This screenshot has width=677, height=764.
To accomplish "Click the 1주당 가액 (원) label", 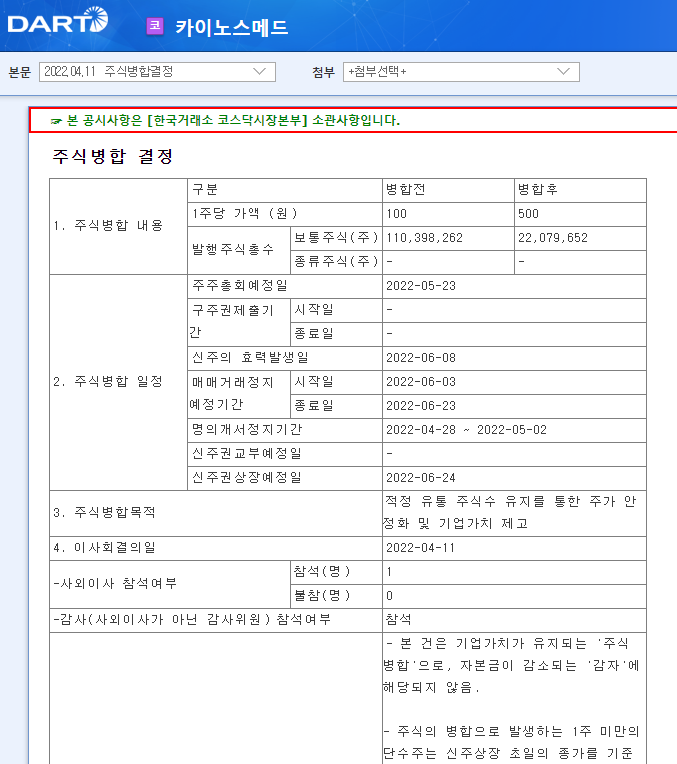I will (x=245, y=214).
